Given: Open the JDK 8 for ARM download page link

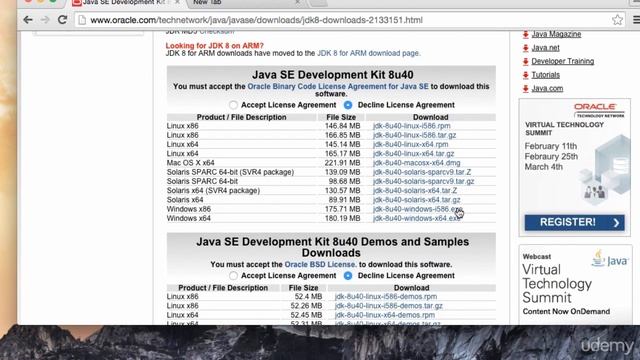Looking at the screenshot, I should click(368, 53).
